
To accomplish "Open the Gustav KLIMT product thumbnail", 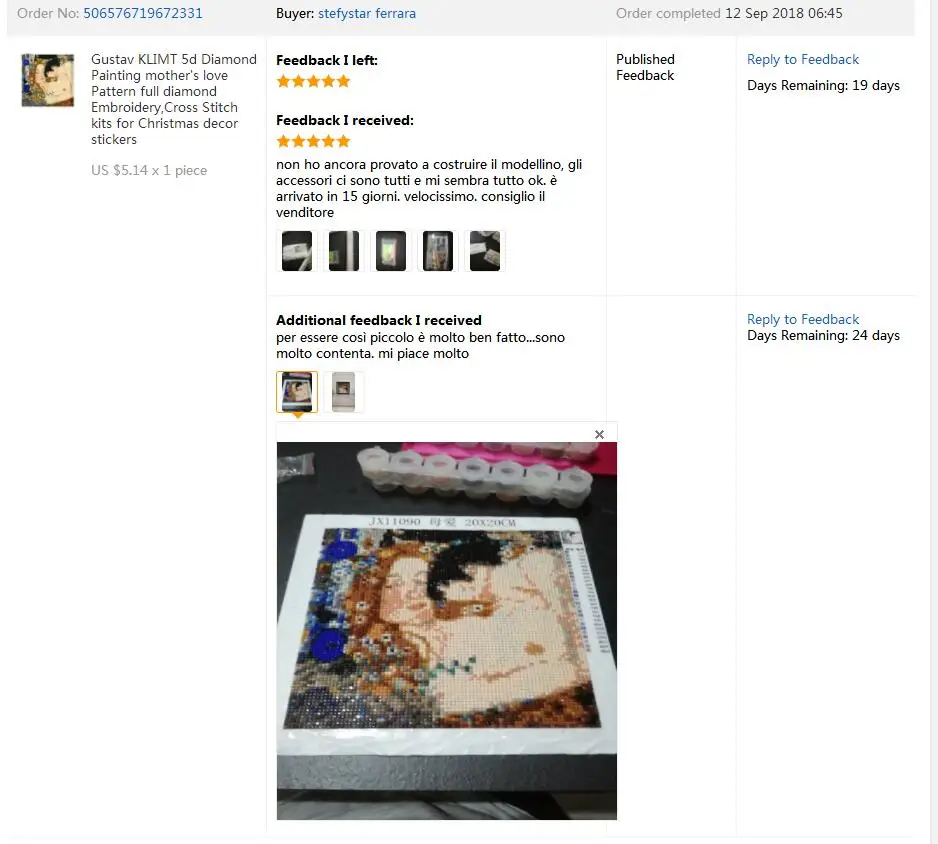I will tap(48, 80).
